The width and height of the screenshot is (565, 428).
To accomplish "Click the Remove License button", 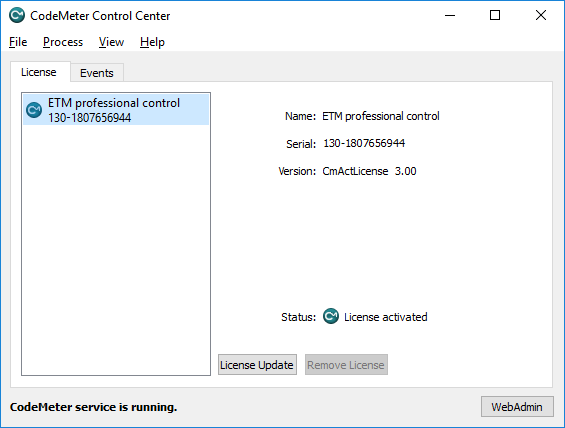I will coord(346,365).
